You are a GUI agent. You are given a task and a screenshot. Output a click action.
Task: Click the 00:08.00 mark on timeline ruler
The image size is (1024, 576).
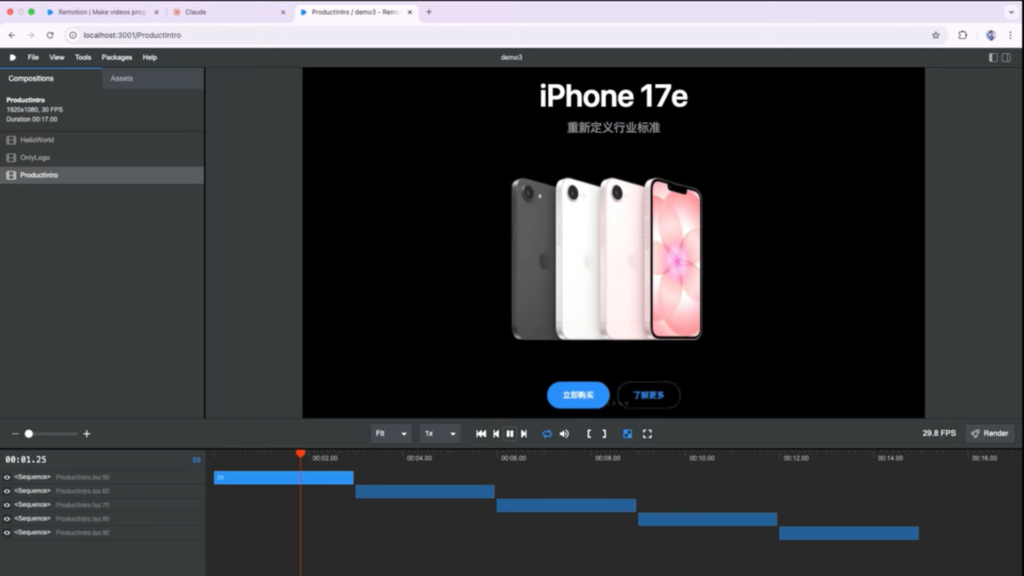pyautogui.click(x=607, y=458)
